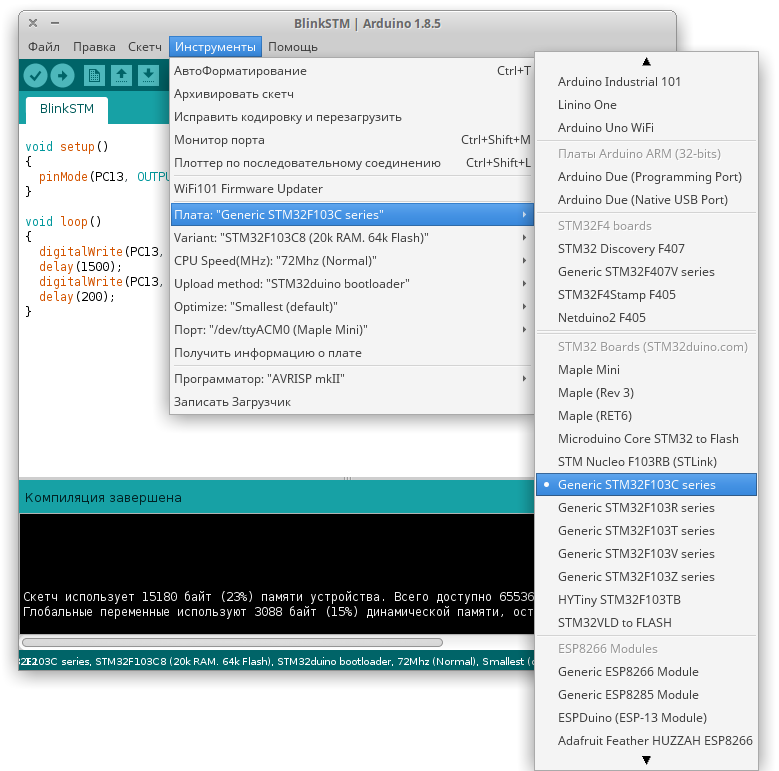Select Netduino2 F405 board

(x=646, y=317)
